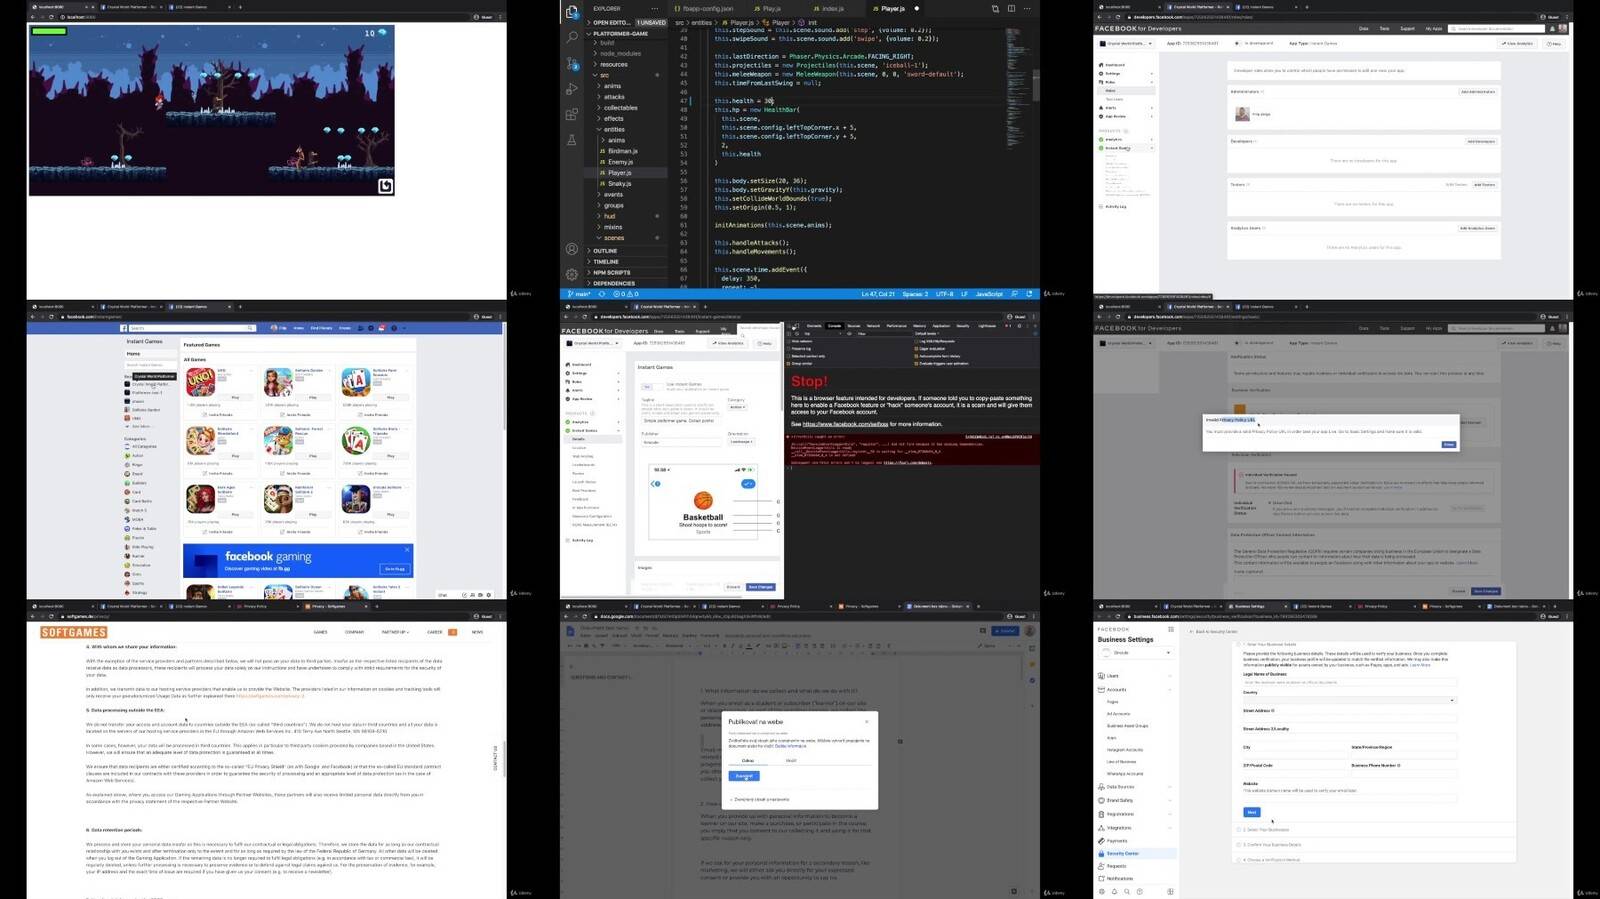Open the Extensions icon in VS Code activity bar

572,115
